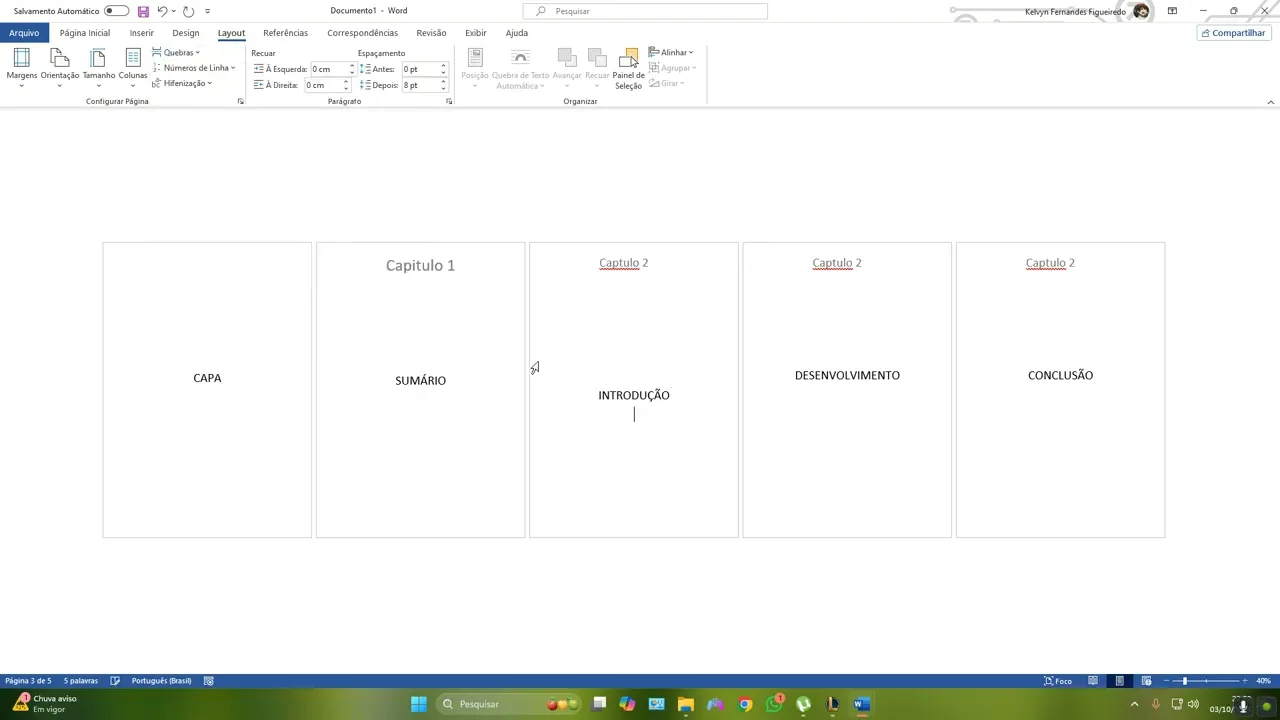The height and width of the screenshot is (720, 1280).
Task: Expand the Números de Linha dropdown
Action: tap(194, 68)
